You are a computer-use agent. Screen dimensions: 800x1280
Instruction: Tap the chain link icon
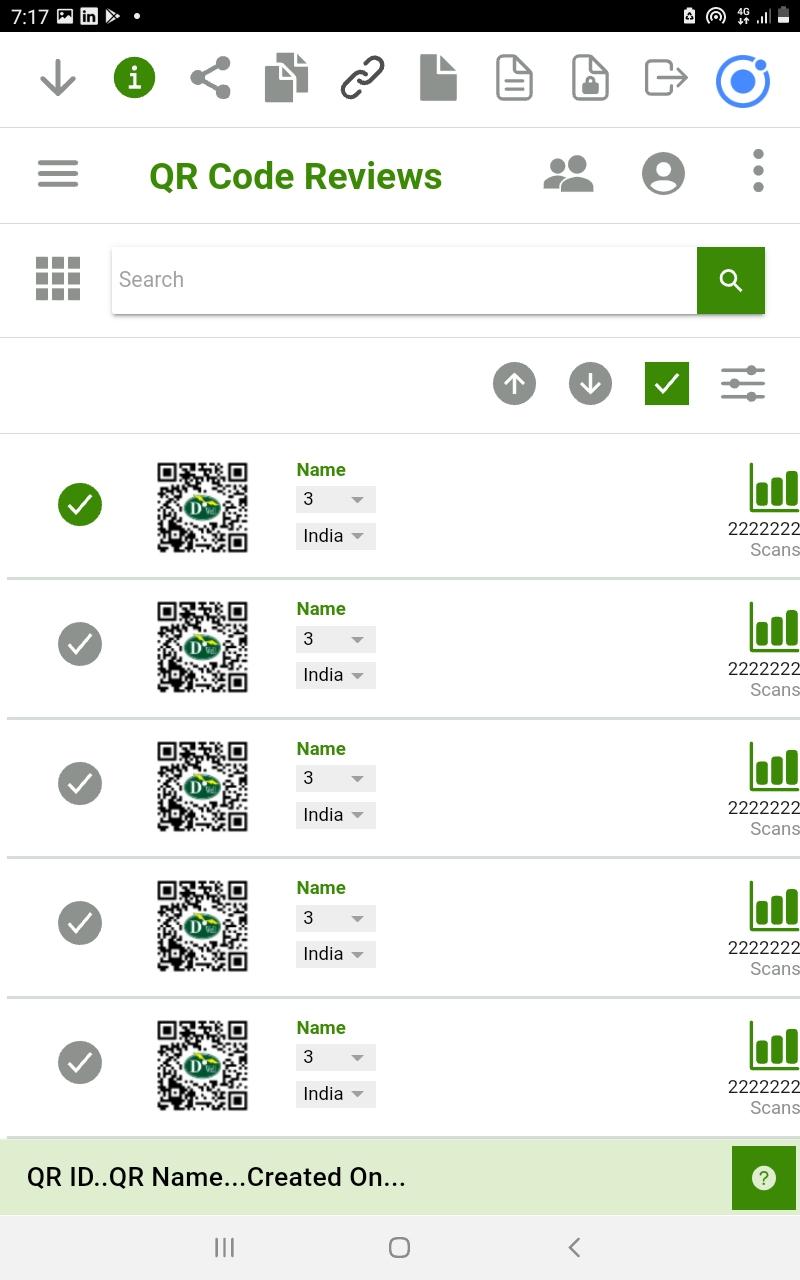(362, 78)
